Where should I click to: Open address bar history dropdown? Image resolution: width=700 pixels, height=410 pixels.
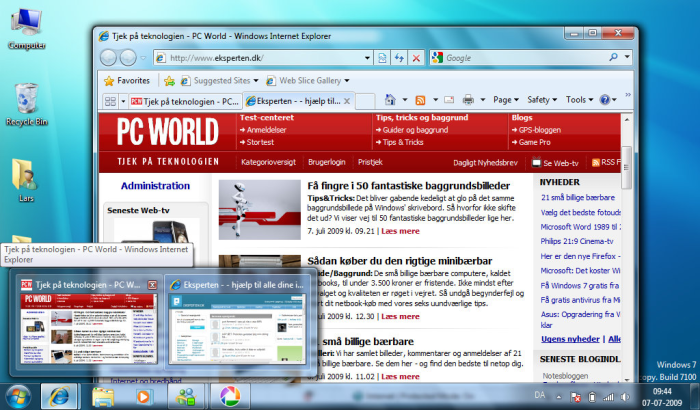[367, 58]
